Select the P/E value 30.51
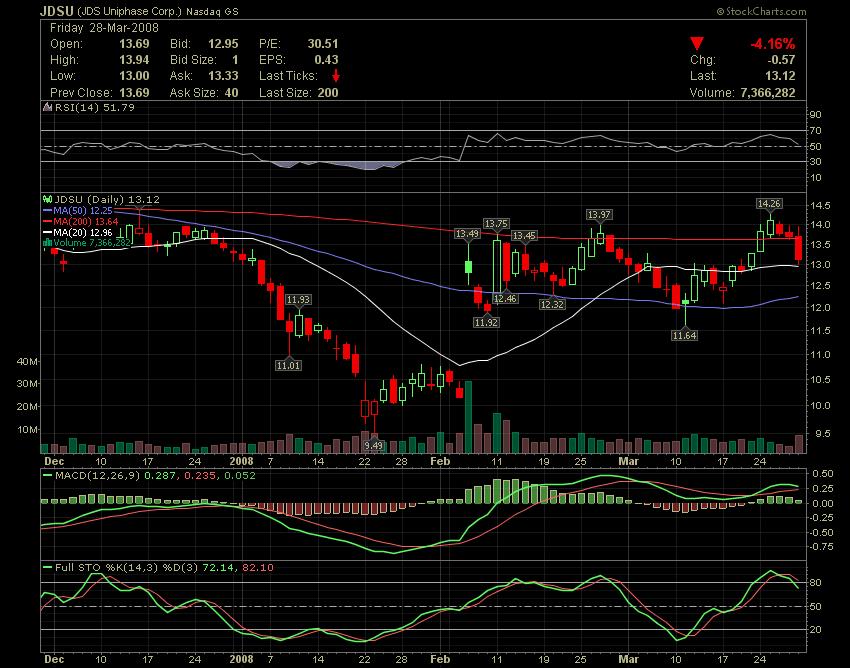Screen dimensions: 850x668 point(323,43)
